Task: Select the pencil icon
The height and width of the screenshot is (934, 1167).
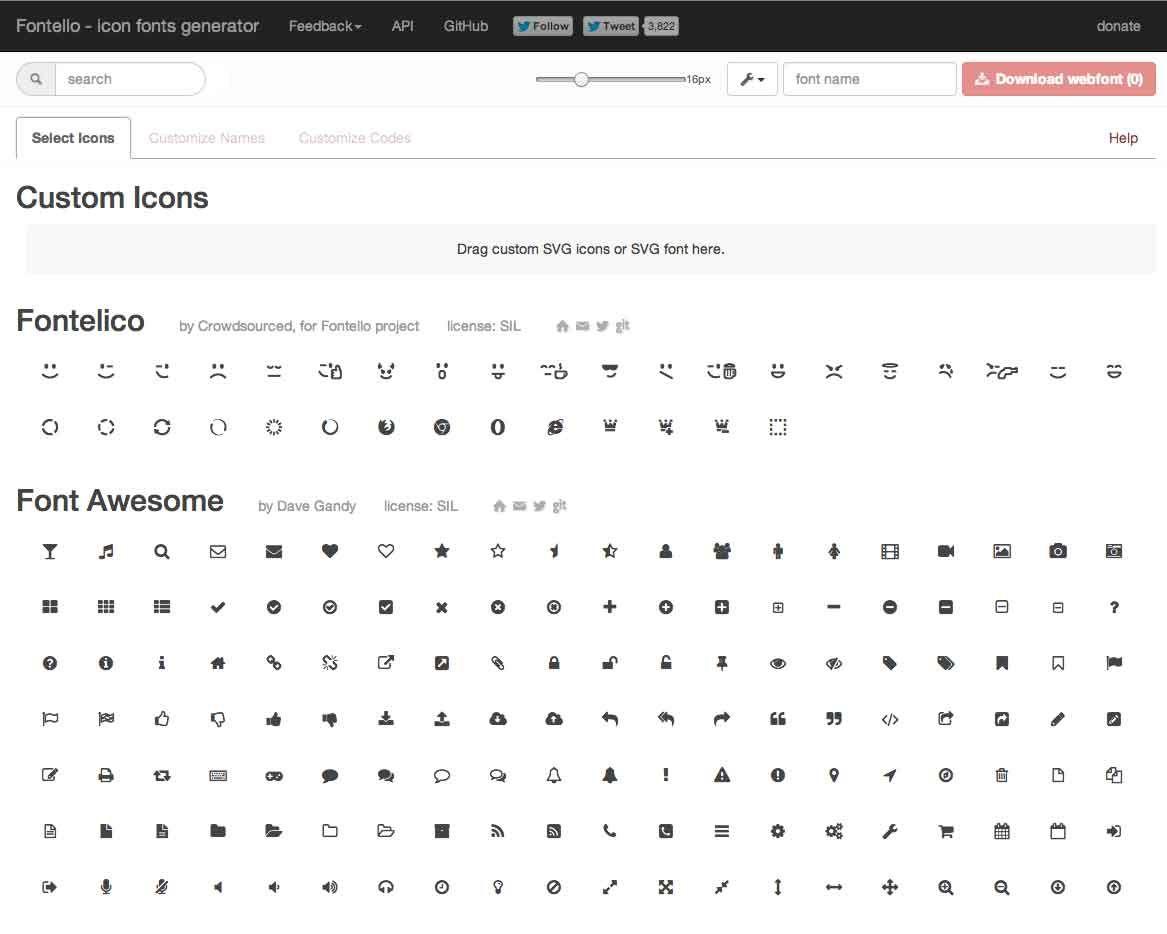Action: coord(1058,719)
